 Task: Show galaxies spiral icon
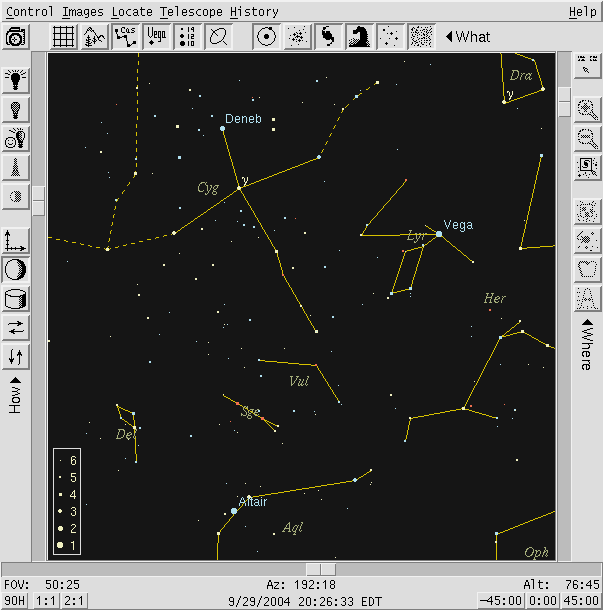click(x=328, y=37)
